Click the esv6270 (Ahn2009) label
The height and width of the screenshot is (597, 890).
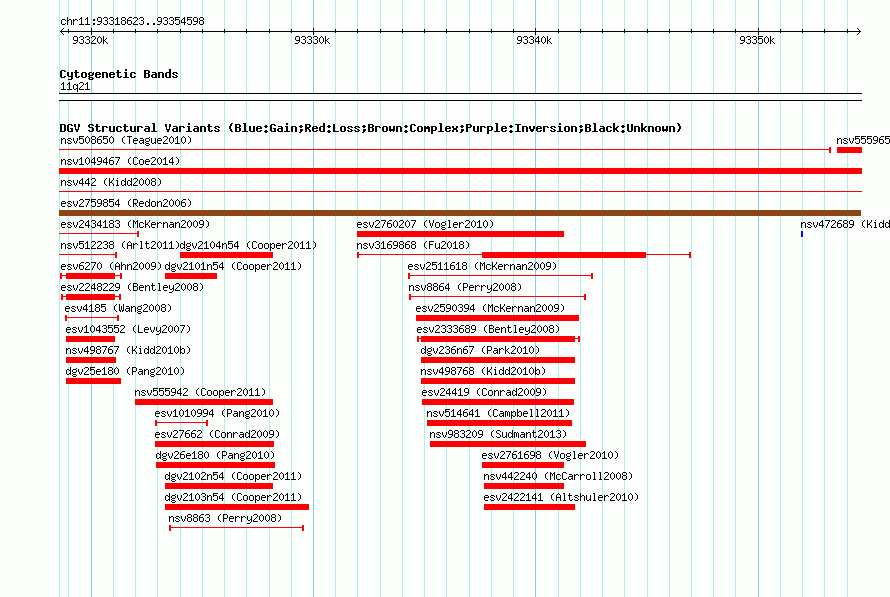111,266
